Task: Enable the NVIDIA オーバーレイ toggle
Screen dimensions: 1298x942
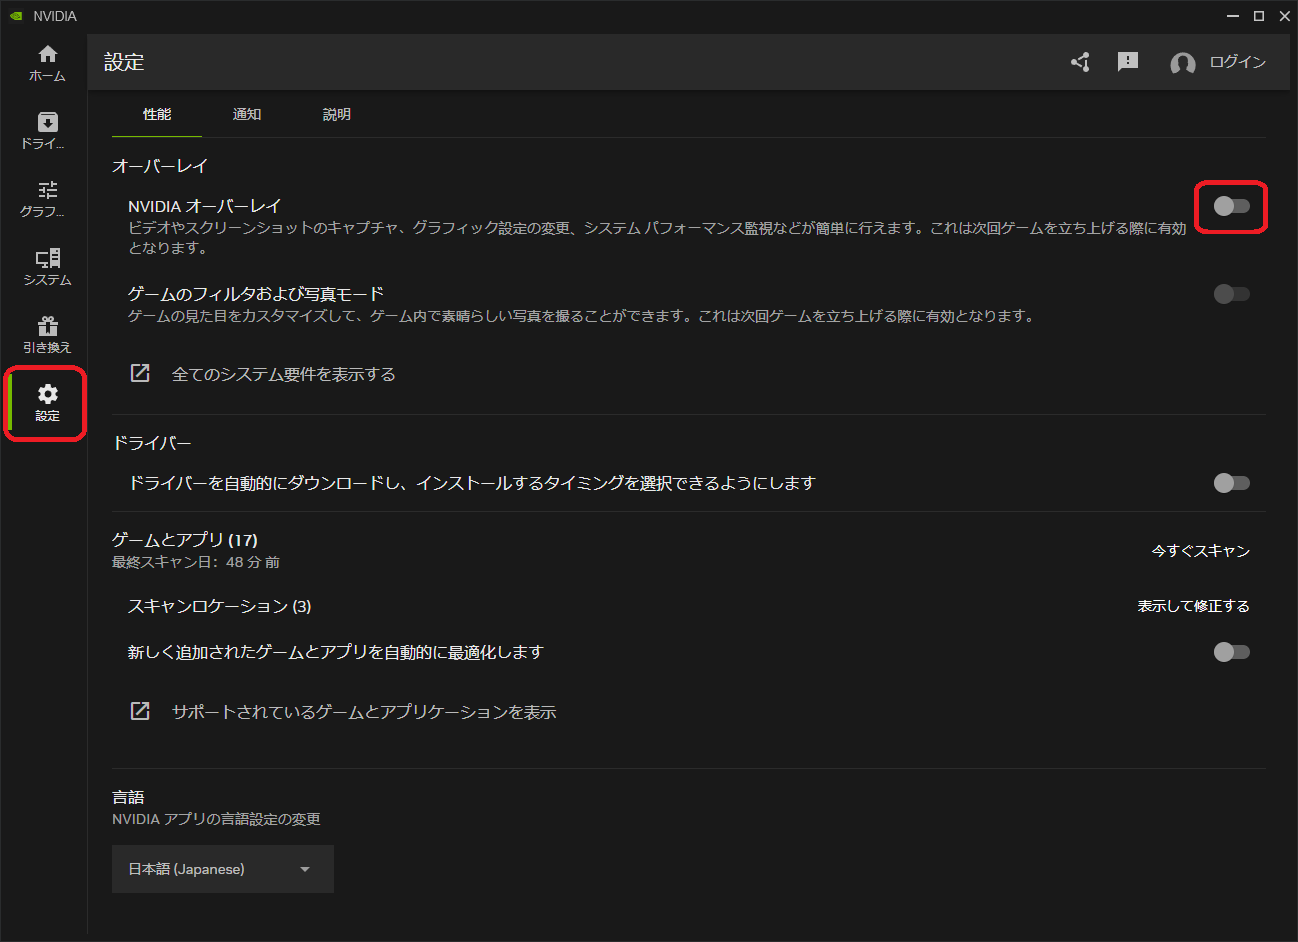Action: coord(1231,206)
